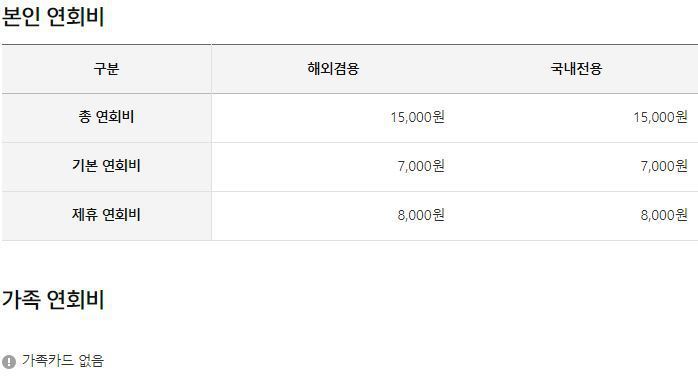Screen dimensions: 698x389
Task: Click the 8,000원 value under 해외겸용
Action: coord(421,215)
